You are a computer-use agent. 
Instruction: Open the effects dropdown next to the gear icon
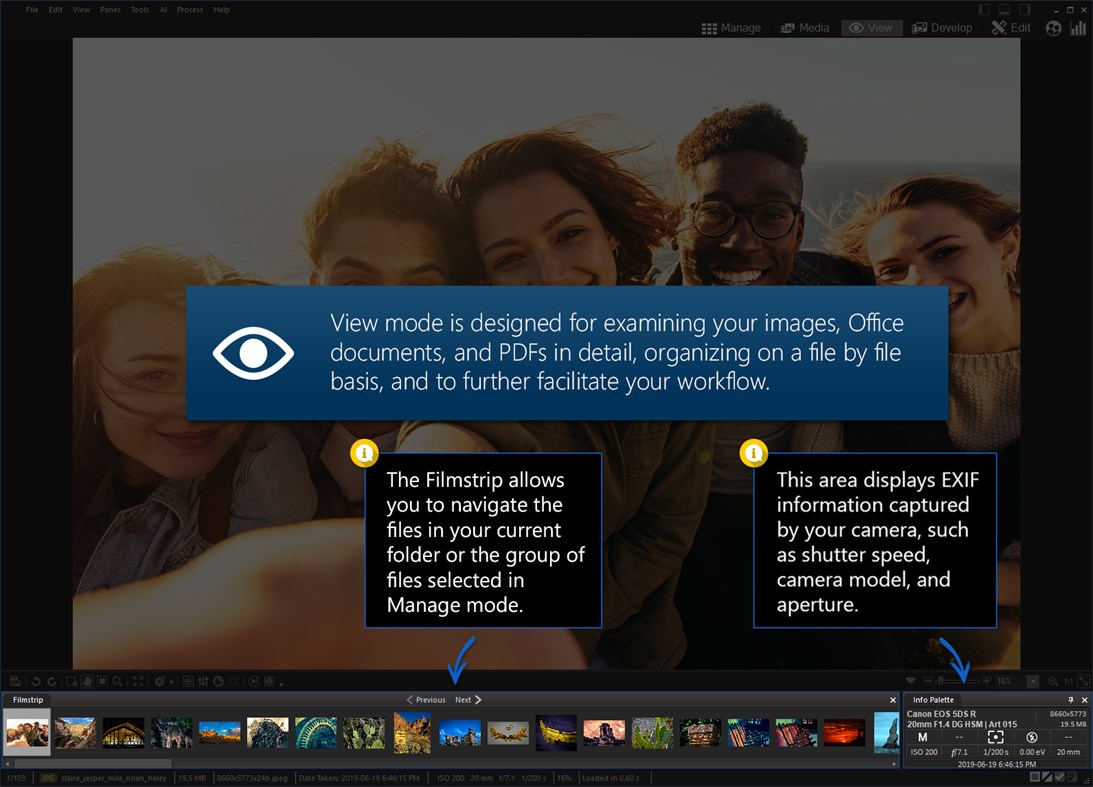point(172,680)
